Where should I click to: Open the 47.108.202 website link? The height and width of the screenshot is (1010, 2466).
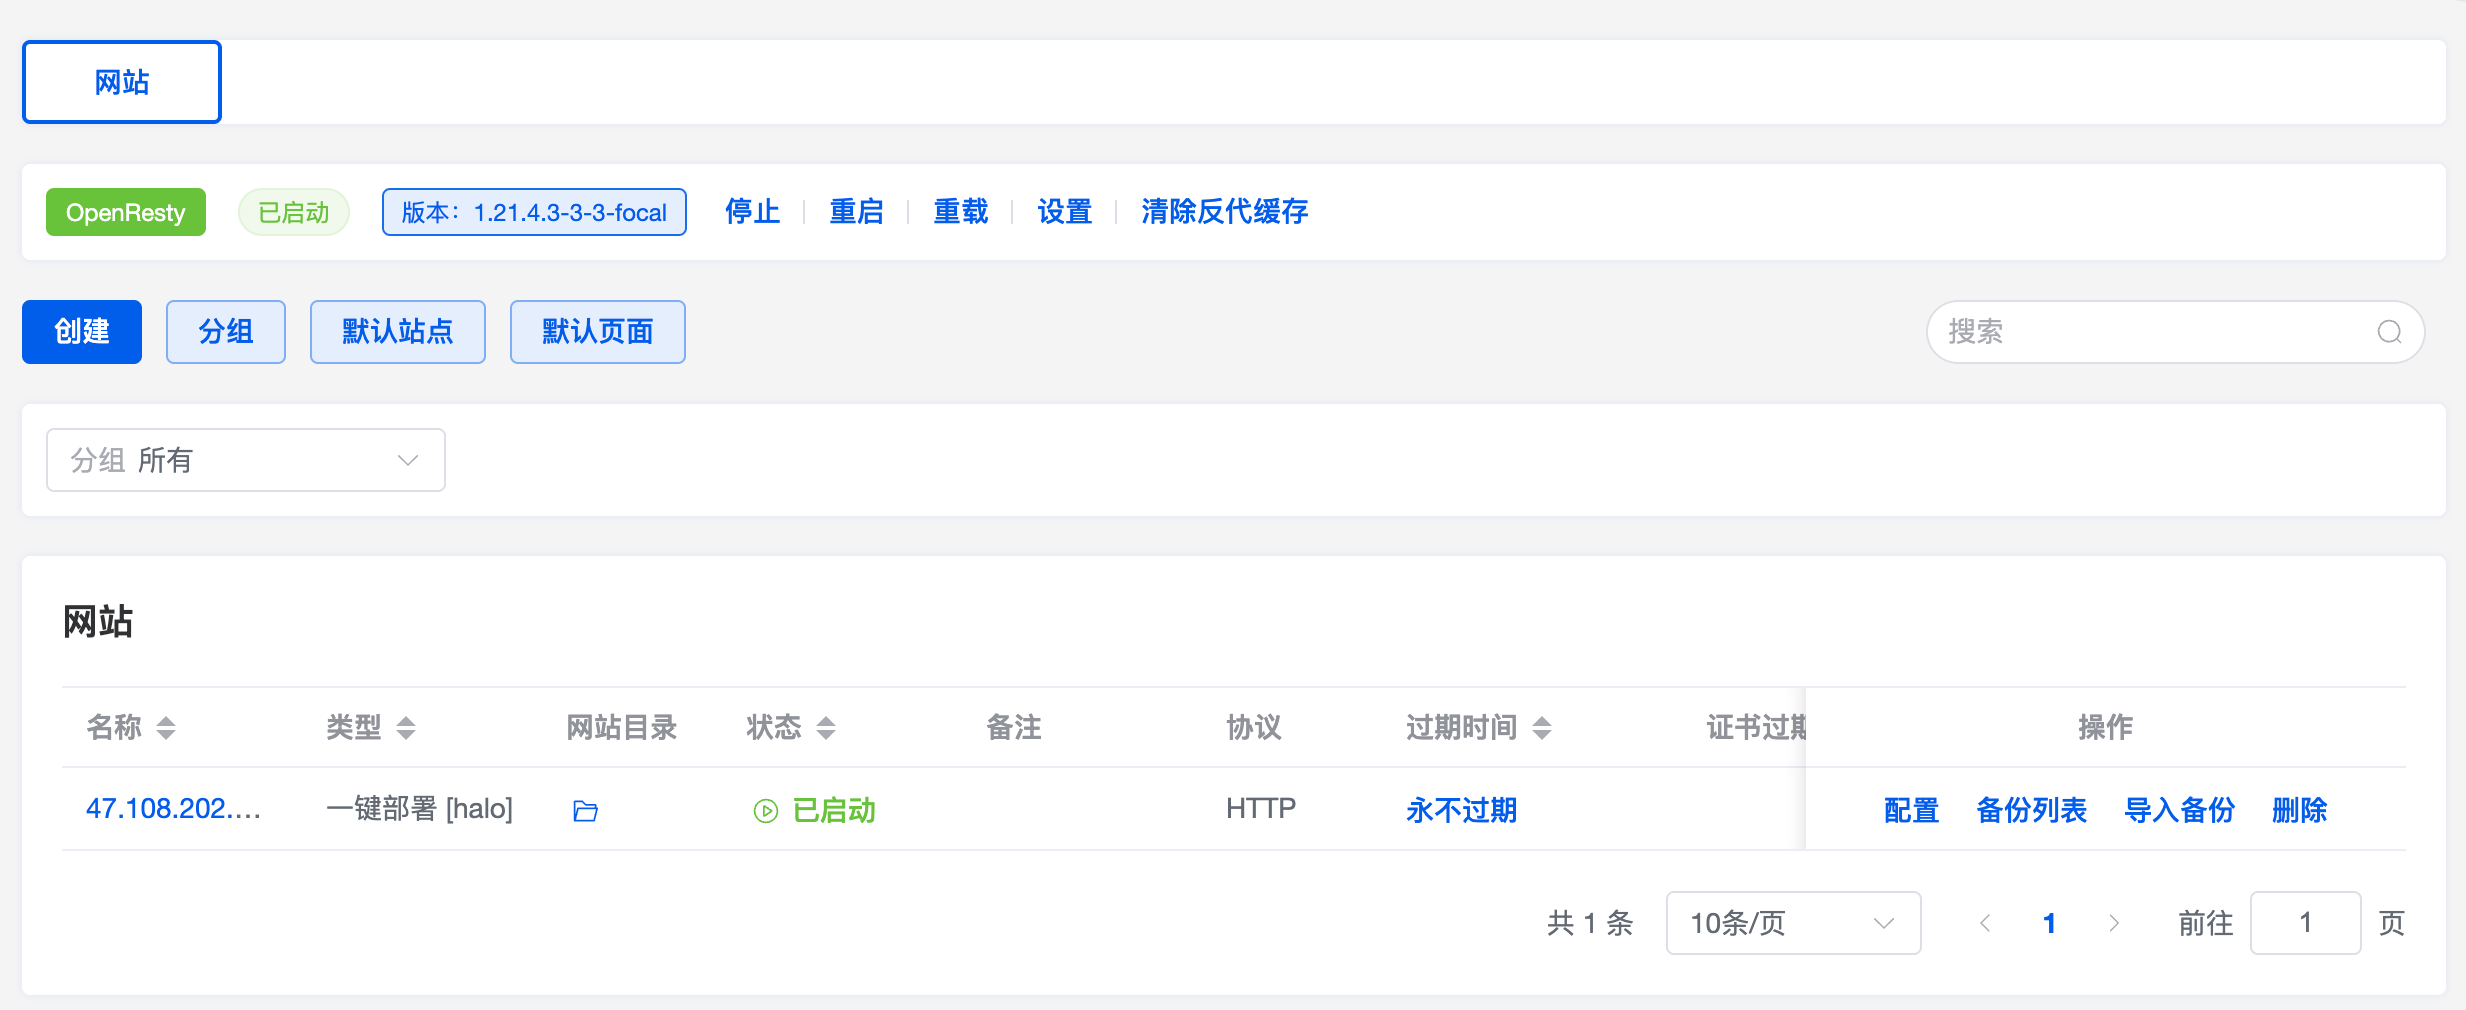point(173,809)
